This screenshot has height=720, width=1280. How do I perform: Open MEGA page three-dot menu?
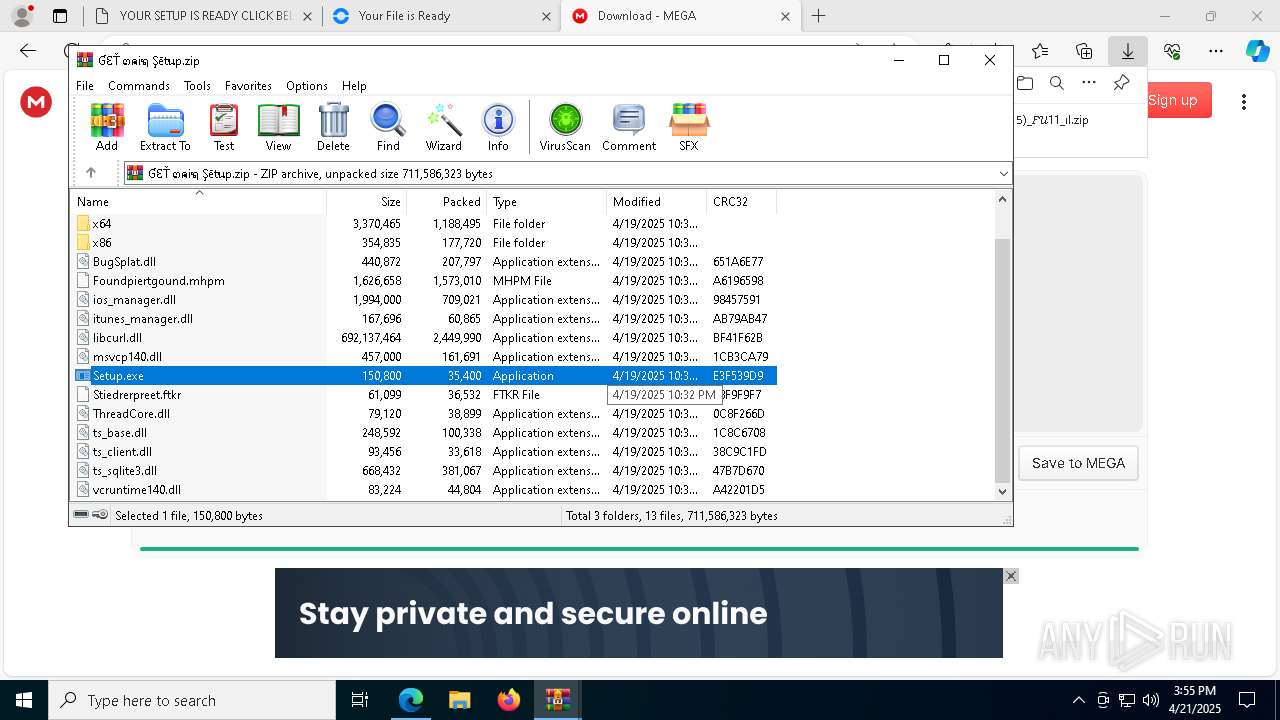coord(1244,101)
